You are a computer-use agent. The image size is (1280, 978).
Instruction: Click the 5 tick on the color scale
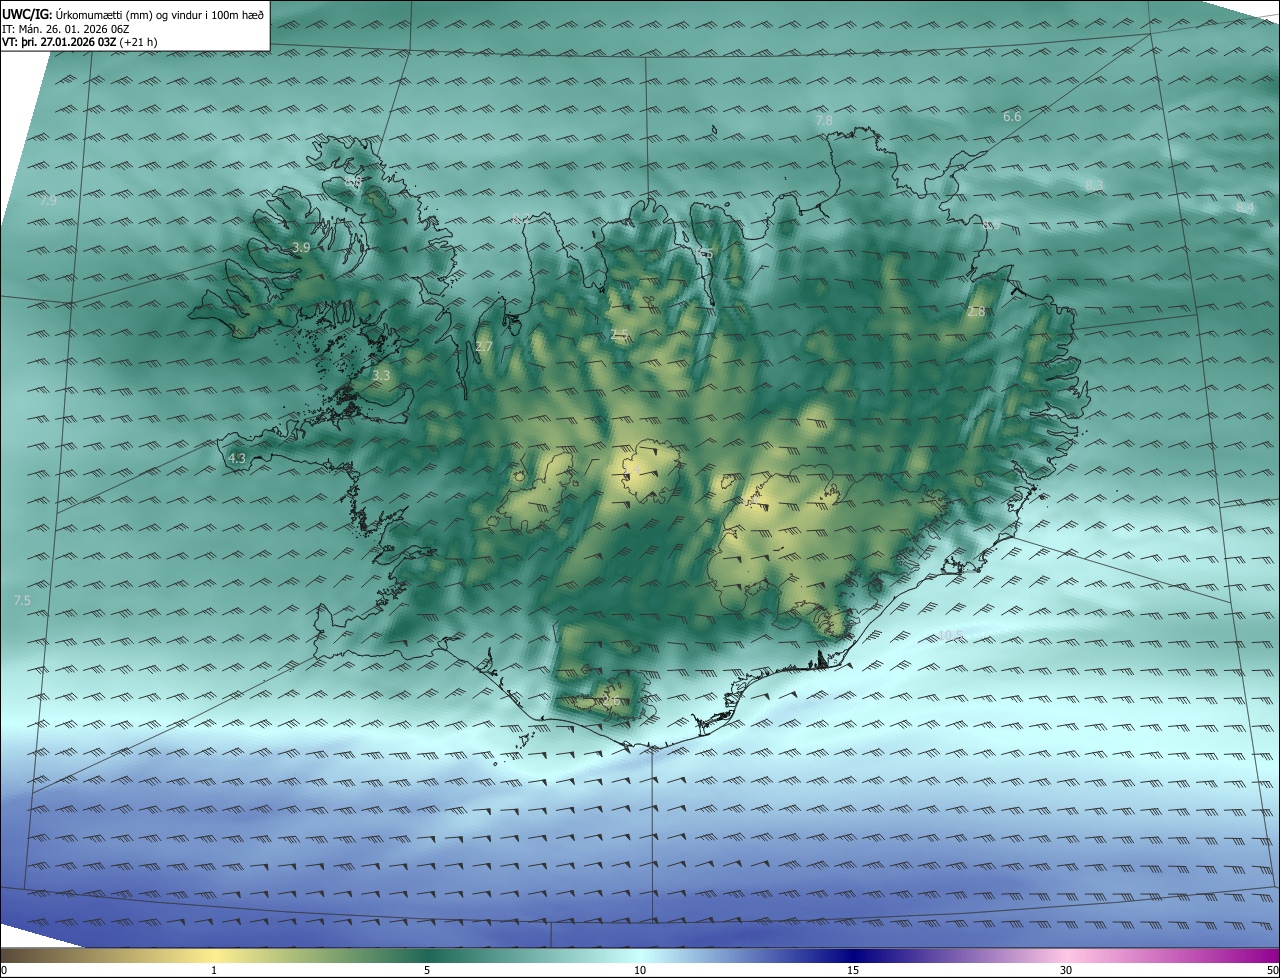[x=427, y=970]
